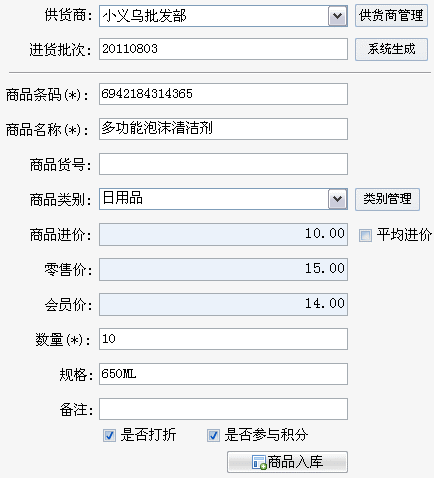The width and height of the screenshot is (434, 478).
Task: Open the 供货商 dropdown arrow
Action: [337, 16]
